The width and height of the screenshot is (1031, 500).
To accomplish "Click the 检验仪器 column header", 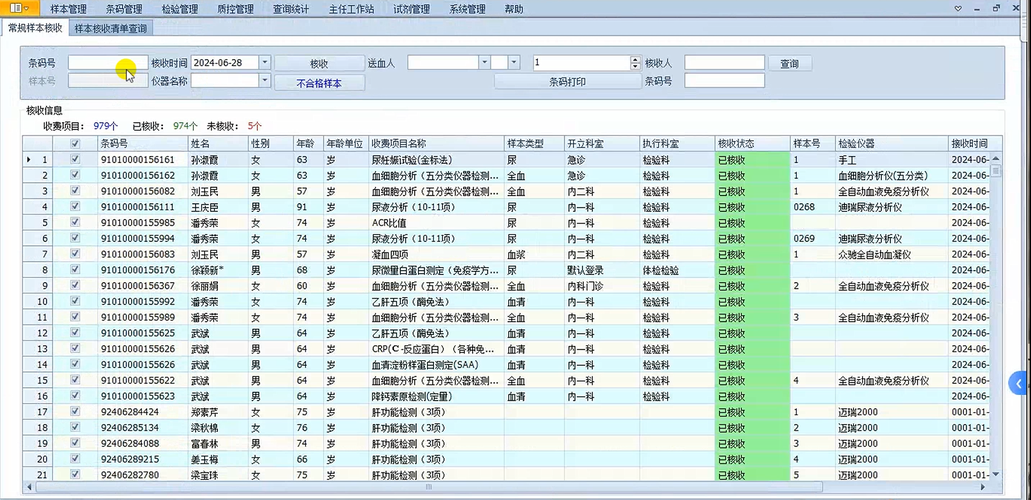I will [892, 143].
